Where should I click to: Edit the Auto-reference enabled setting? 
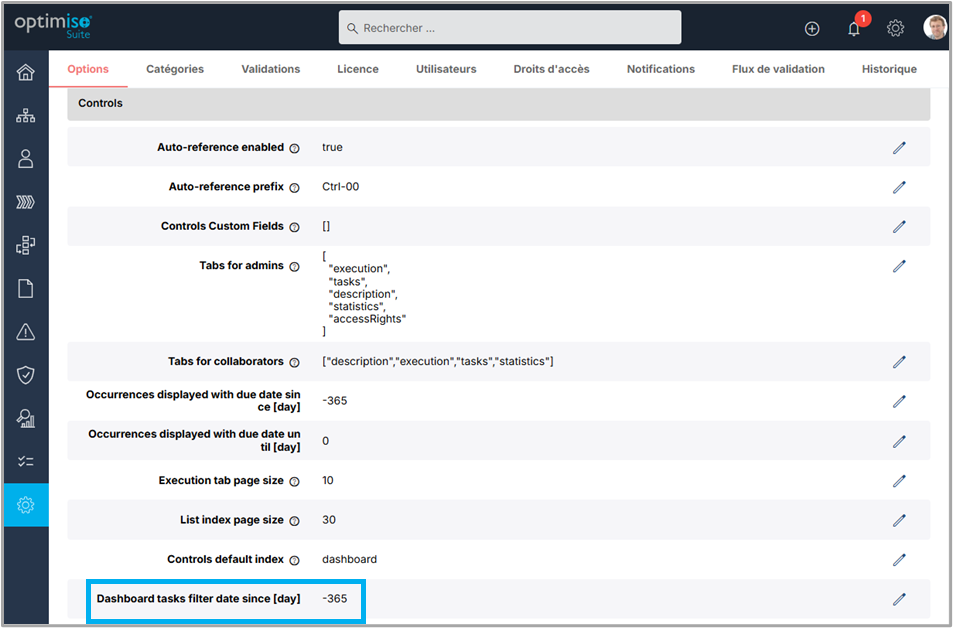pos(899,147)
